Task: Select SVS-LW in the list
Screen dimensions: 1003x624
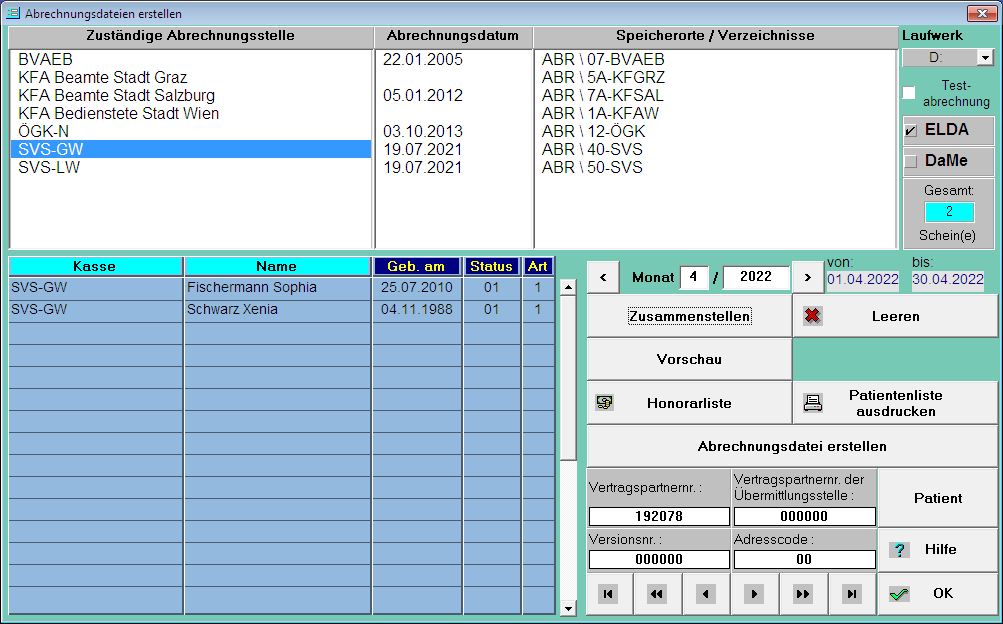Action: 191,167
